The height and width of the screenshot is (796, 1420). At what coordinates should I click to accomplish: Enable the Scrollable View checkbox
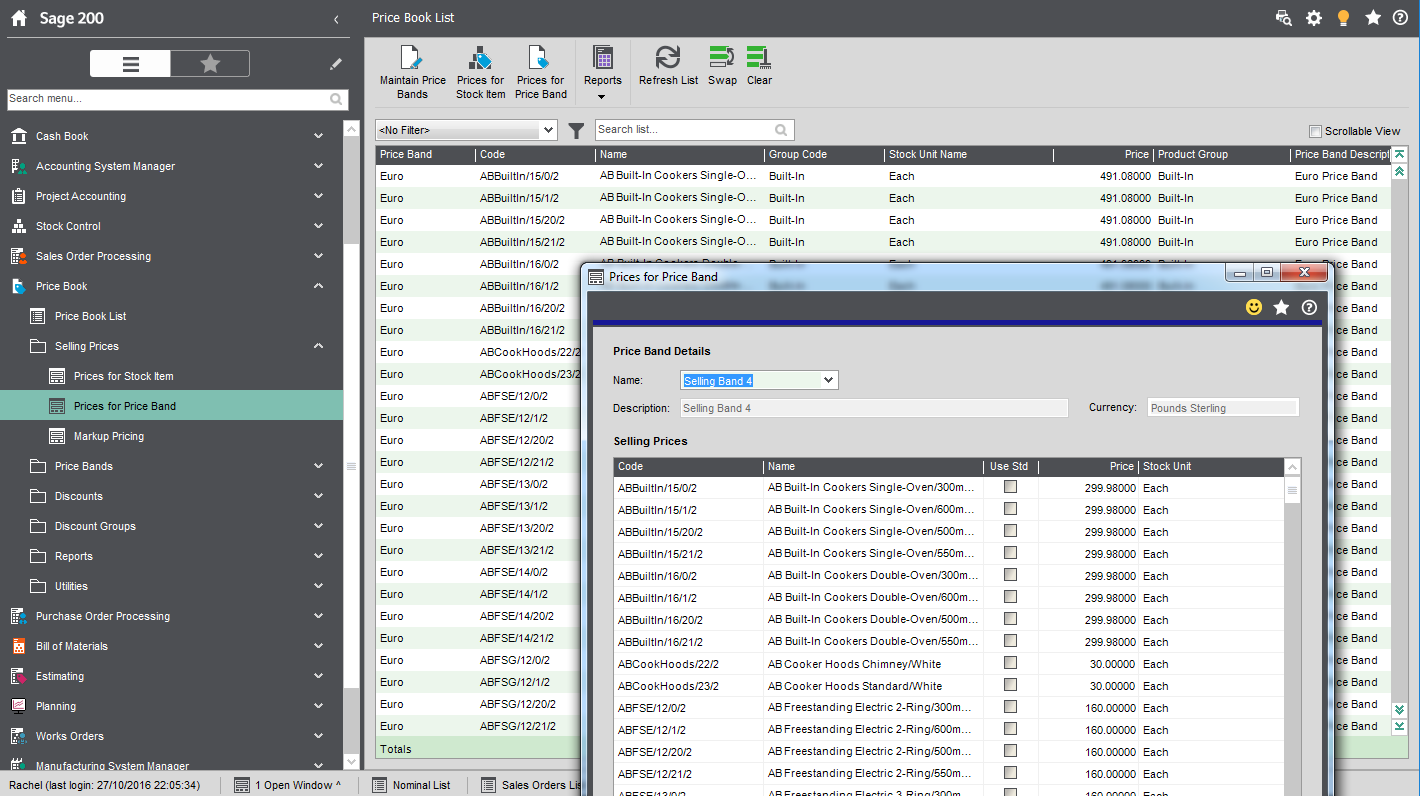[x=1315, y=131]
